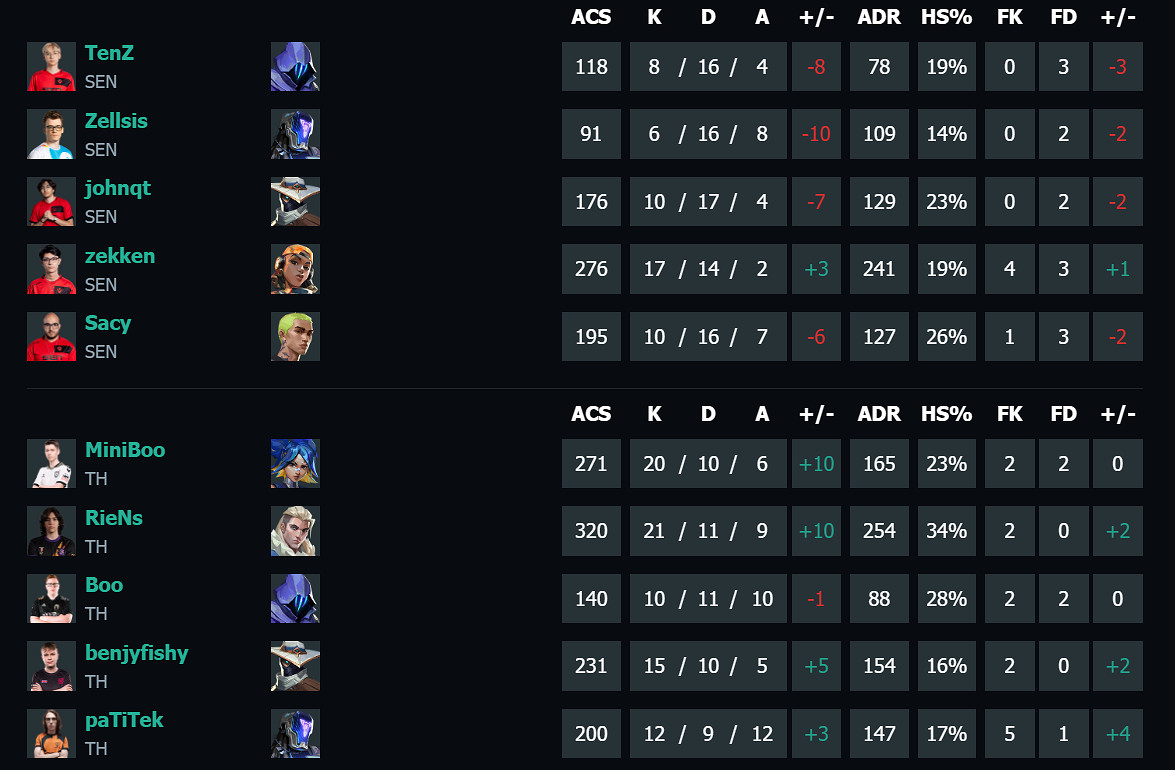Click MiniBoo's Neon agent icon
1175x770 pixels.
click(x=295, y=464)
